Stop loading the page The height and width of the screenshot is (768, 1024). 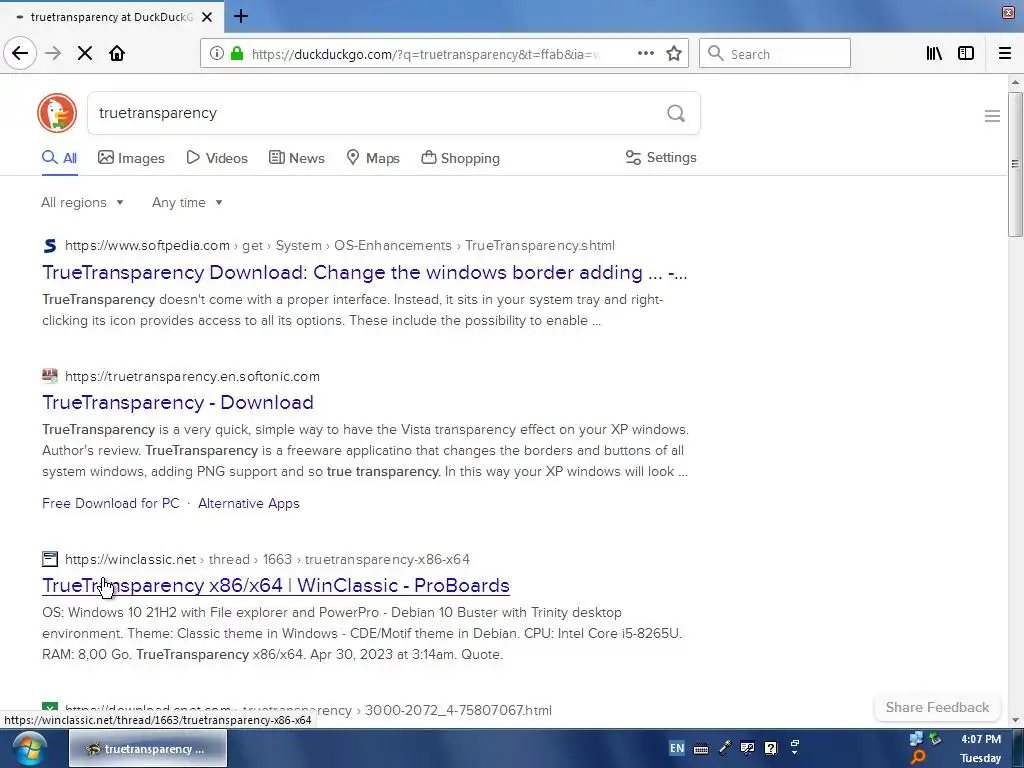(x=84, y=54)
